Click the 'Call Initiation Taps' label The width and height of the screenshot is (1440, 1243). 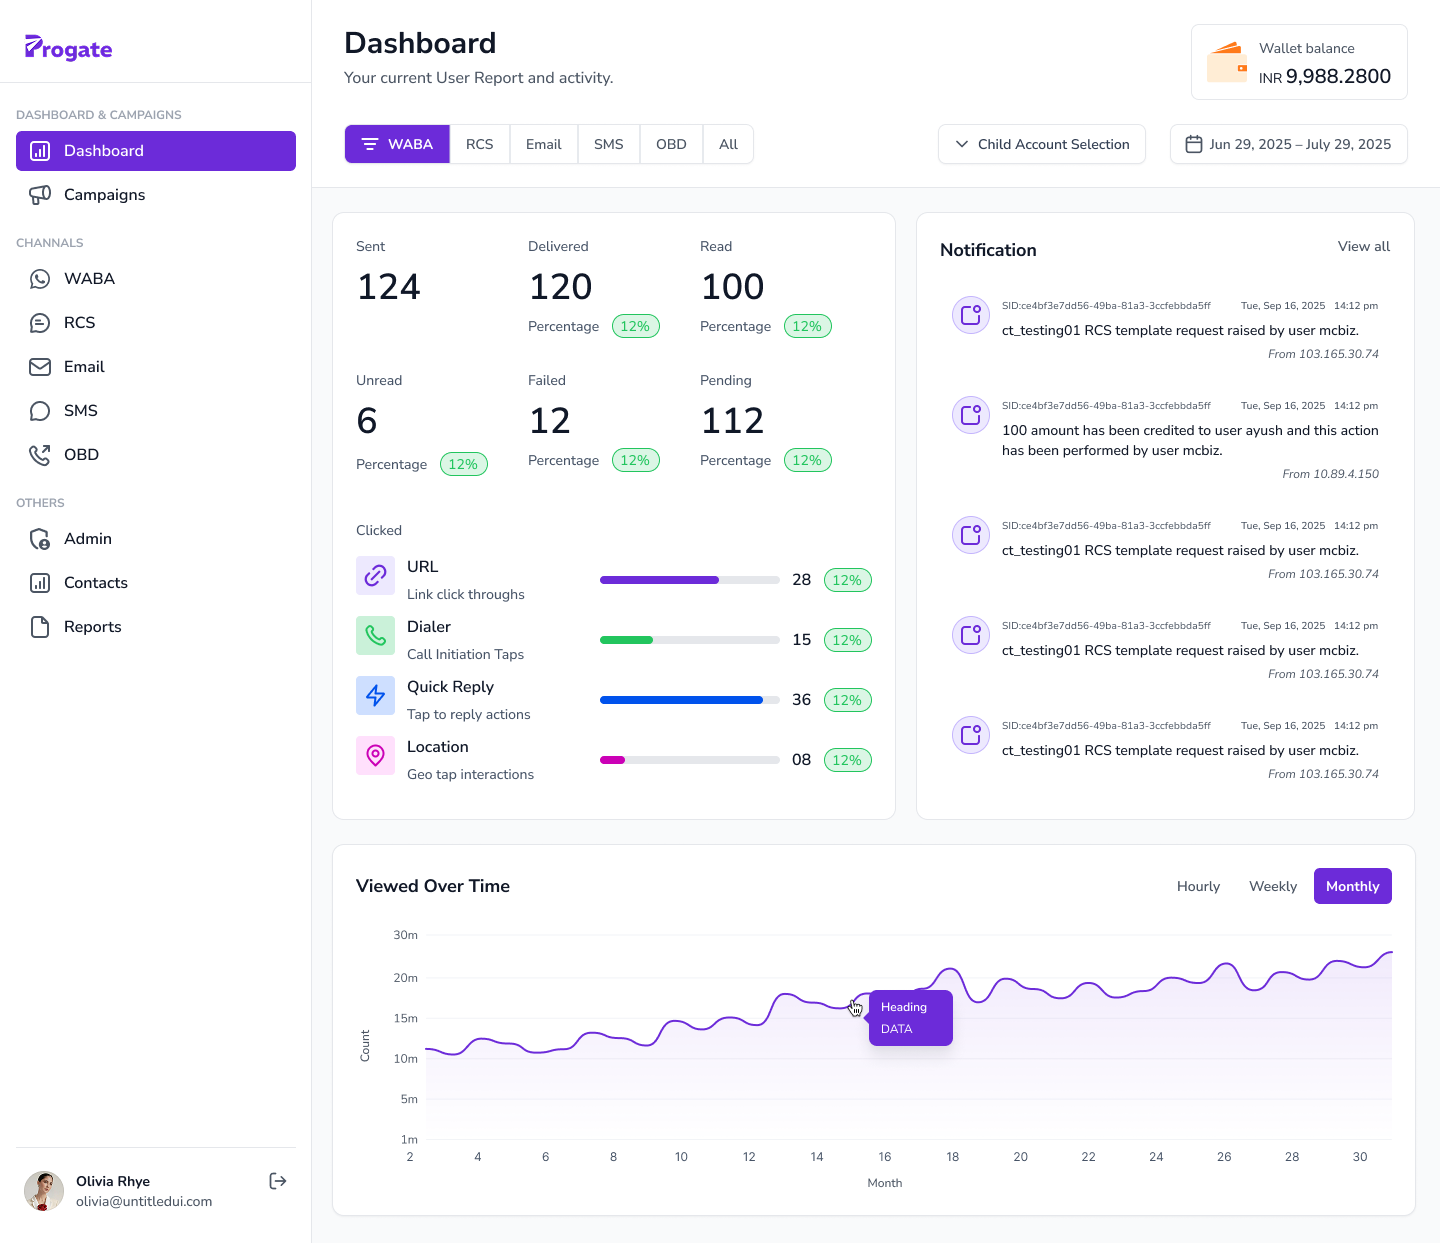[x=465, y=654]
